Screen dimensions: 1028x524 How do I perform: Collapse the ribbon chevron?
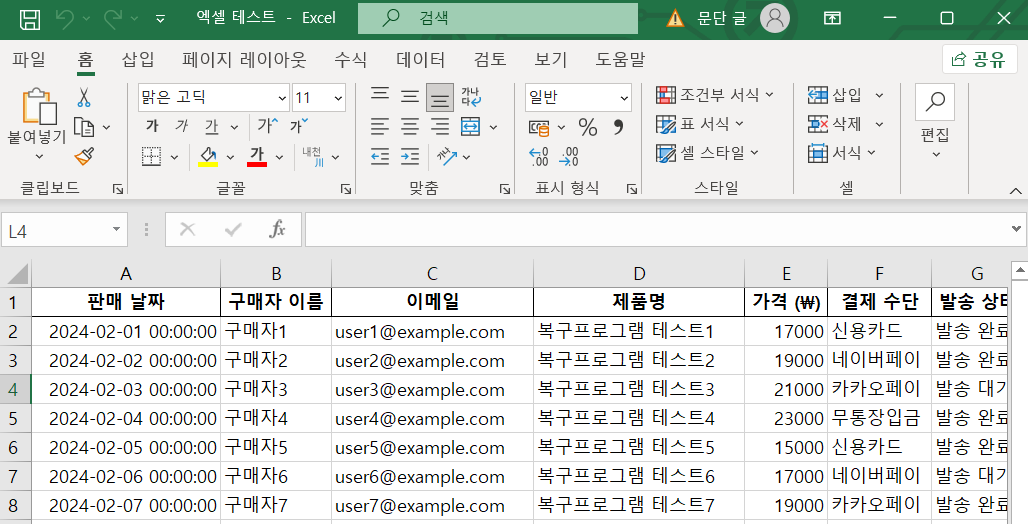[1016, 191]
